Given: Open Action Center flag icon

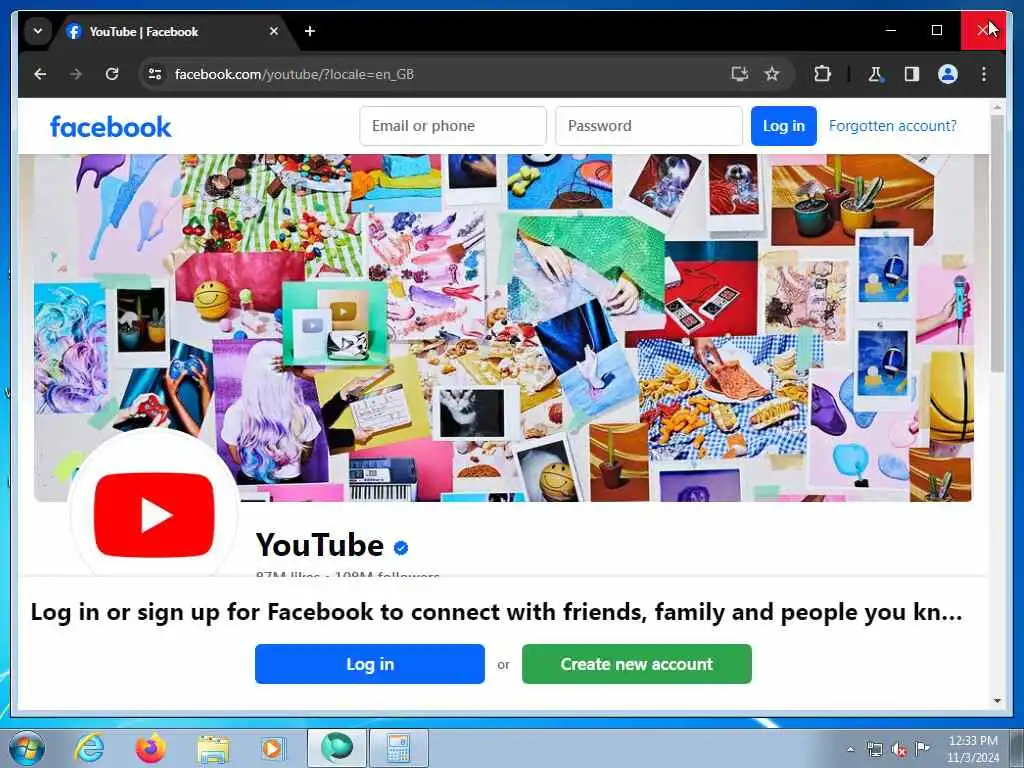Looking at the screenshot, I should pyautogui.click(x=922, y=748).
